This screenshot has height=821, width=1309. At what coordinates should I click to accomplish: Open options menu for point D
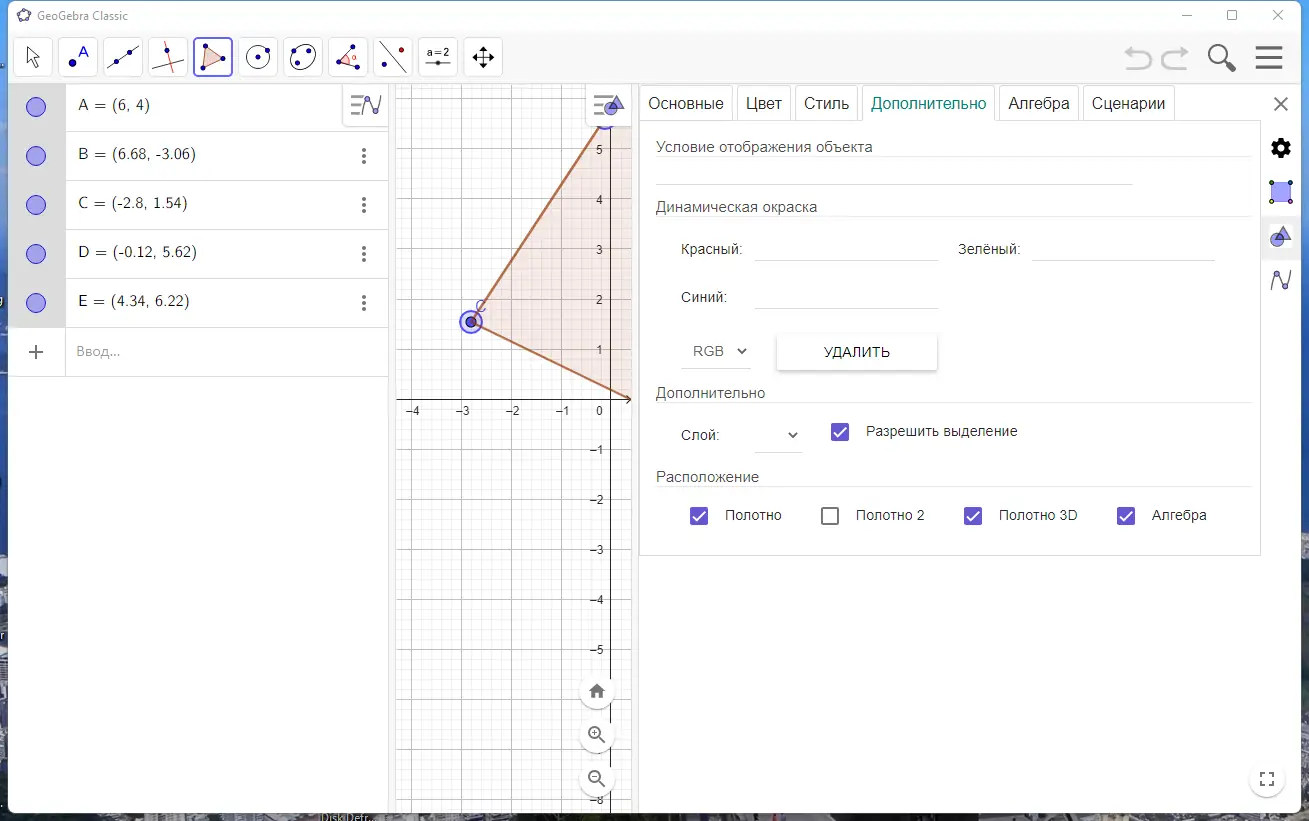[x=364, y=254]
